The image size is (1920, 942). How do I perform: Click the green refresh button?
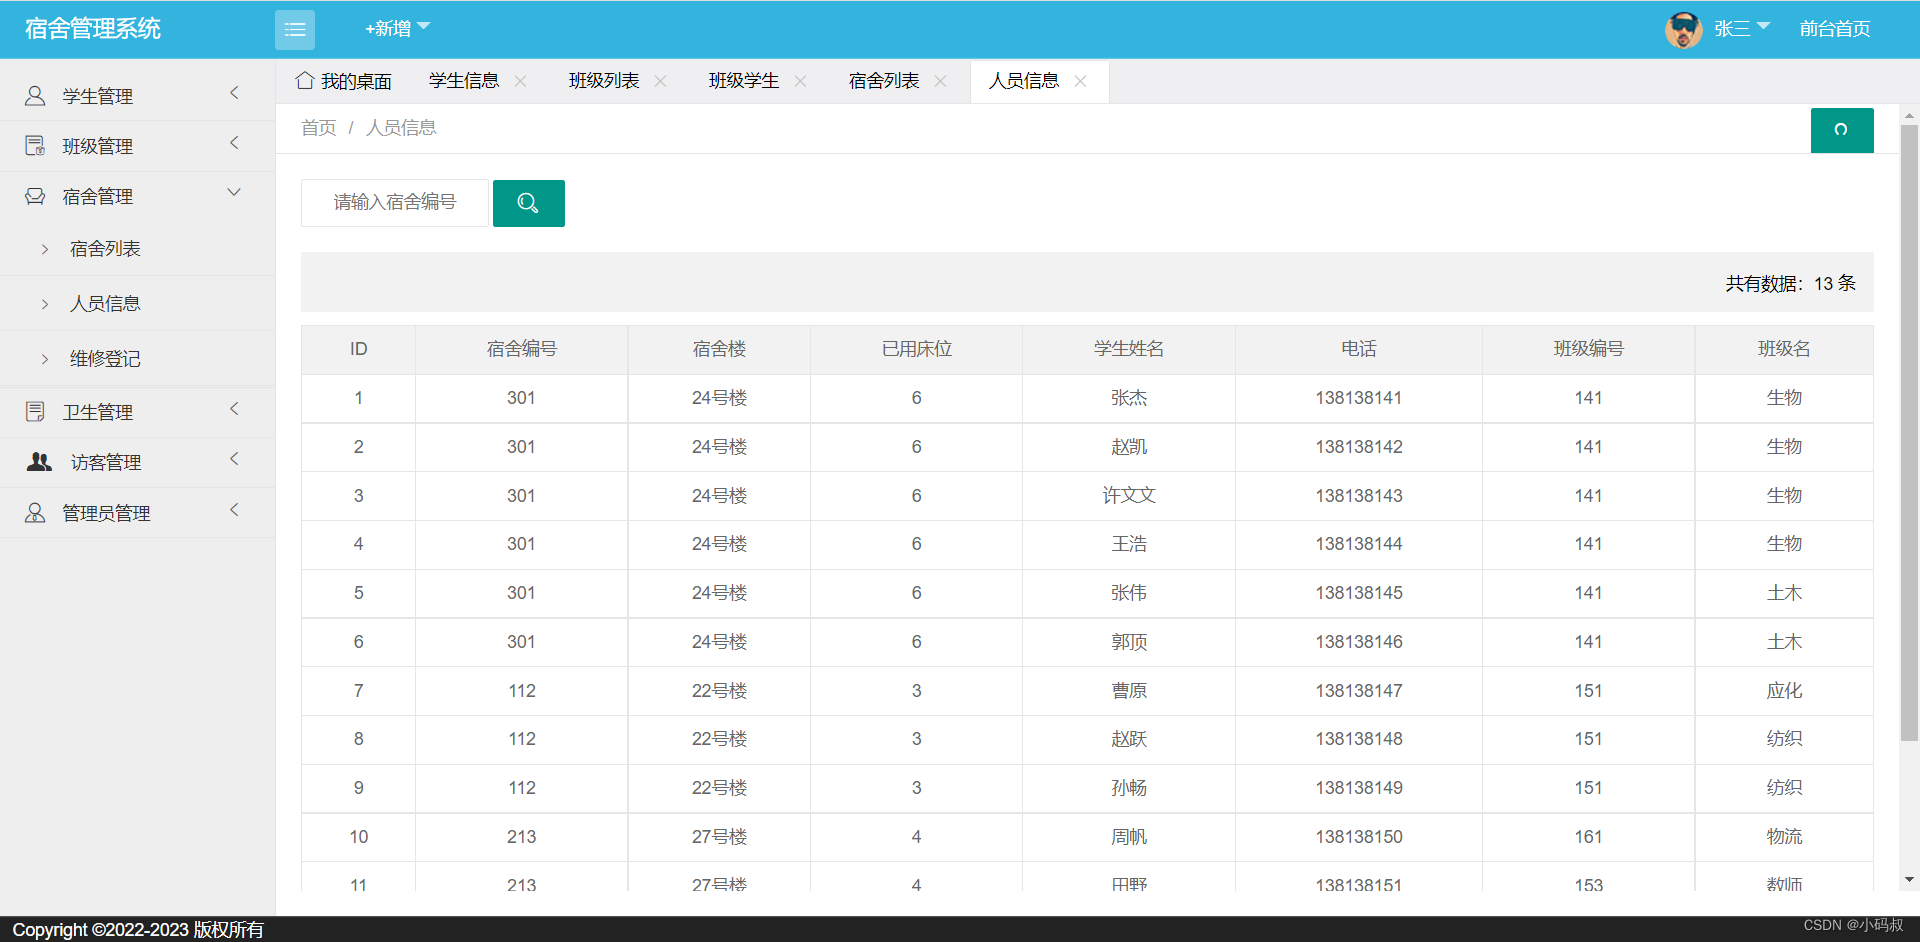(1842, 130)
